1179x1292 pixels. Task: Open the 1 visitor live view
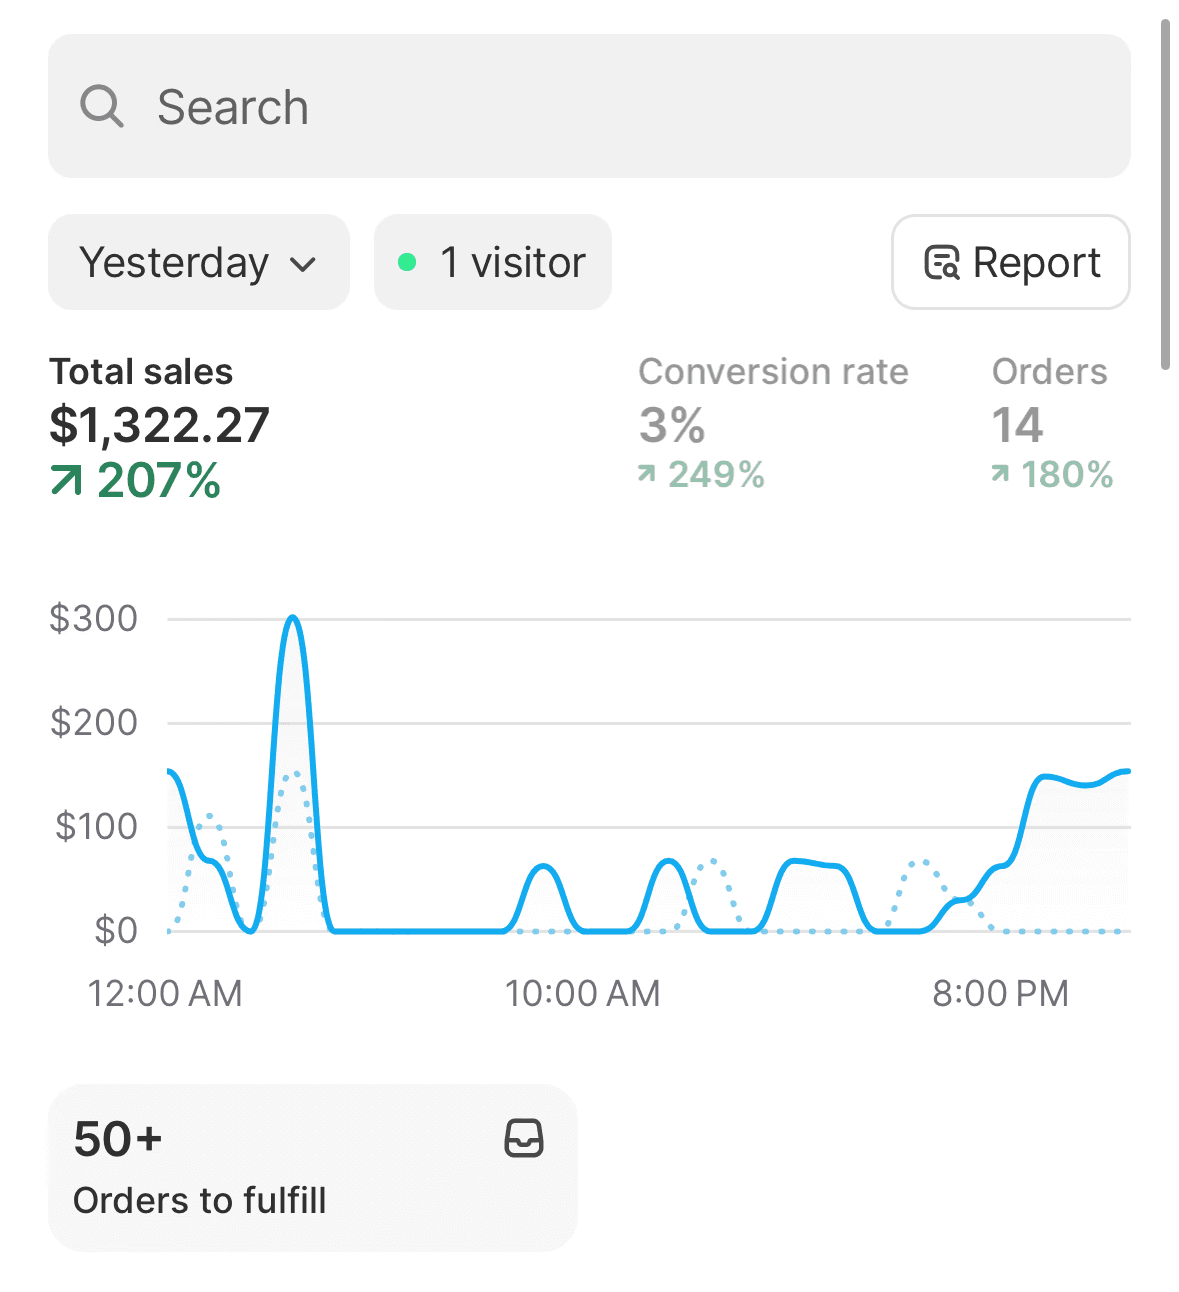pyautogui.click(x=493, y=262)
